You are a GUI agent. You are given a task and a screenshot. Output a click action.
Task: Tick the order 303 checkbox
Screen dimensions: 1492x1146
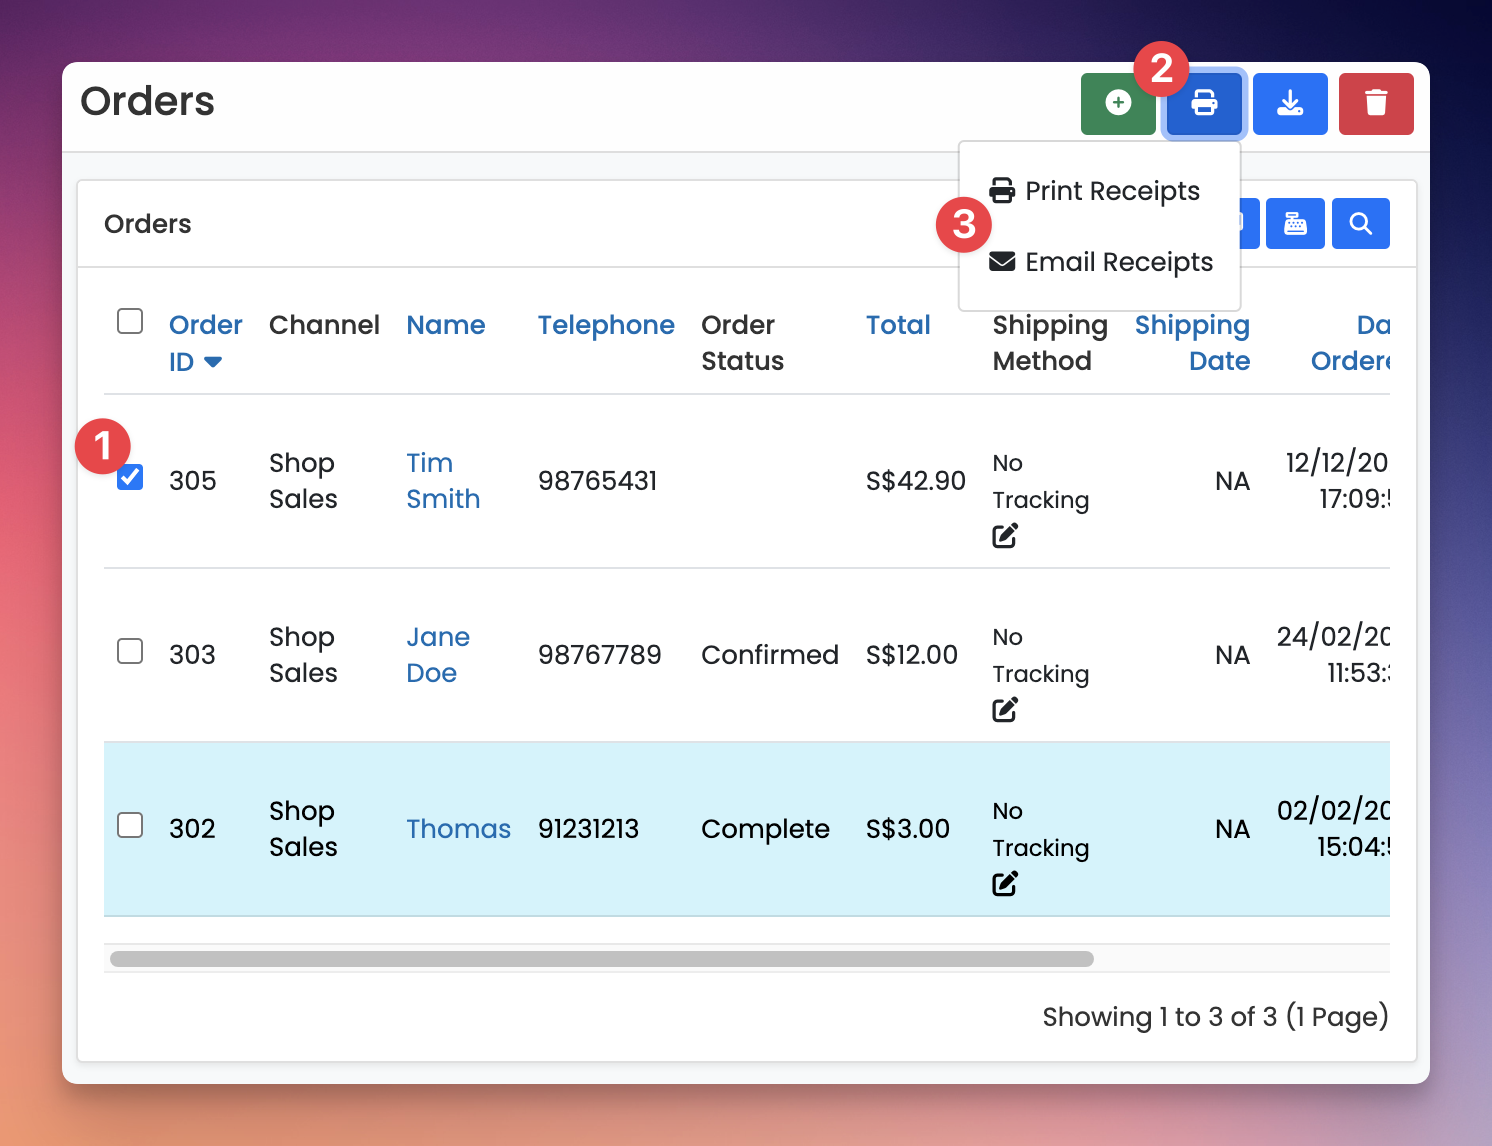click(130, 651)
